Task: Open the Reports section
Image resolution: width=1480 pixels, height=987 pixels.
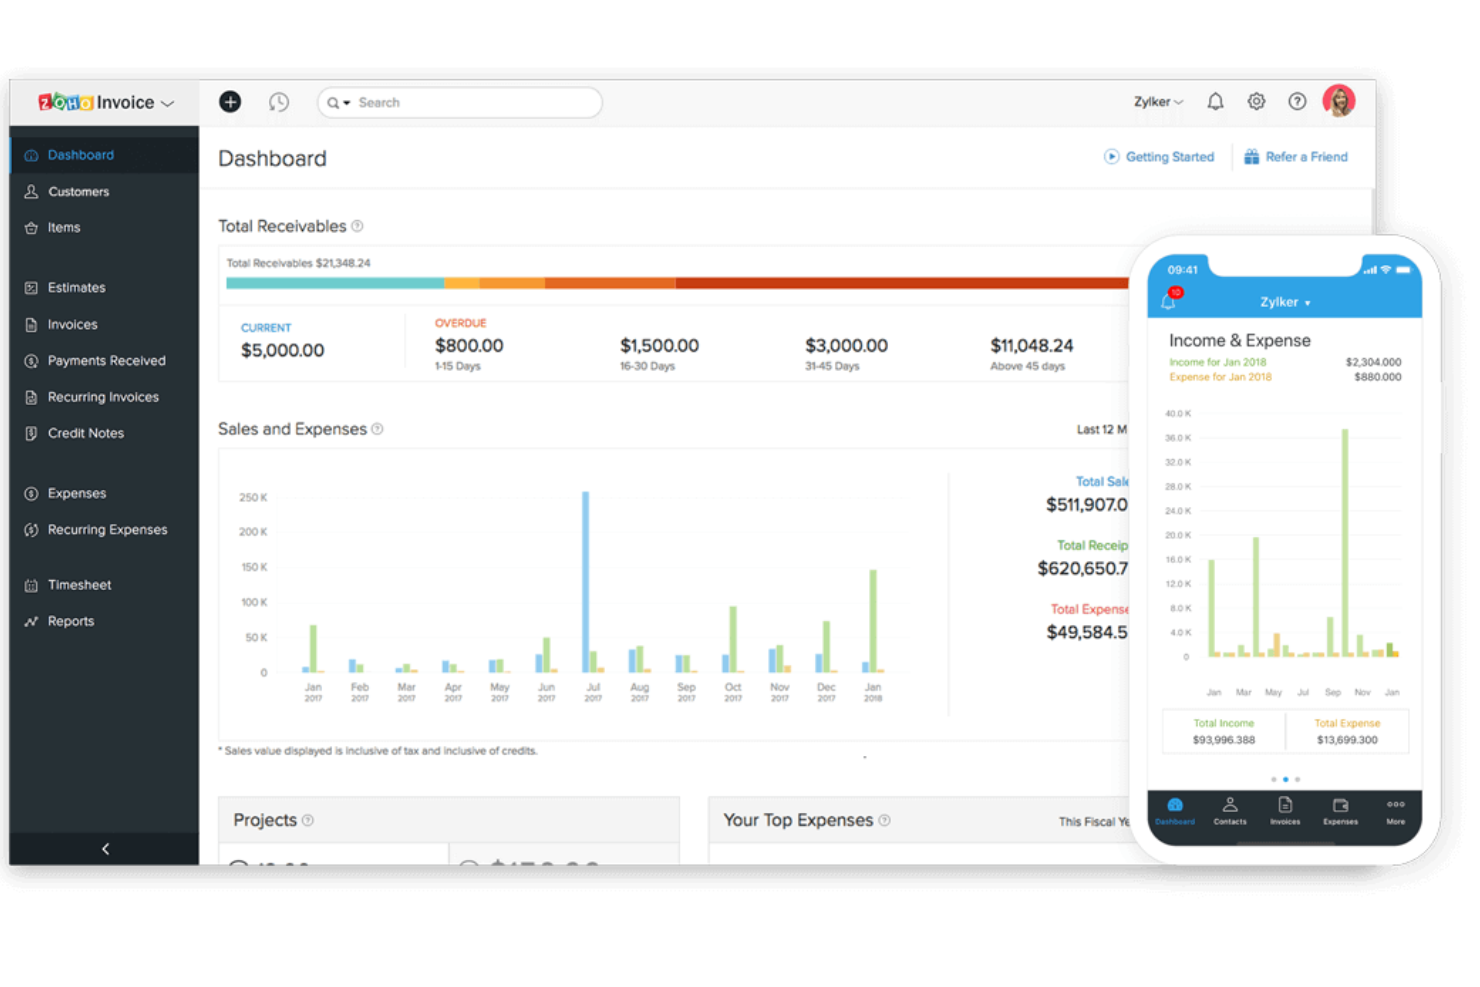Action: coord(71,620)
